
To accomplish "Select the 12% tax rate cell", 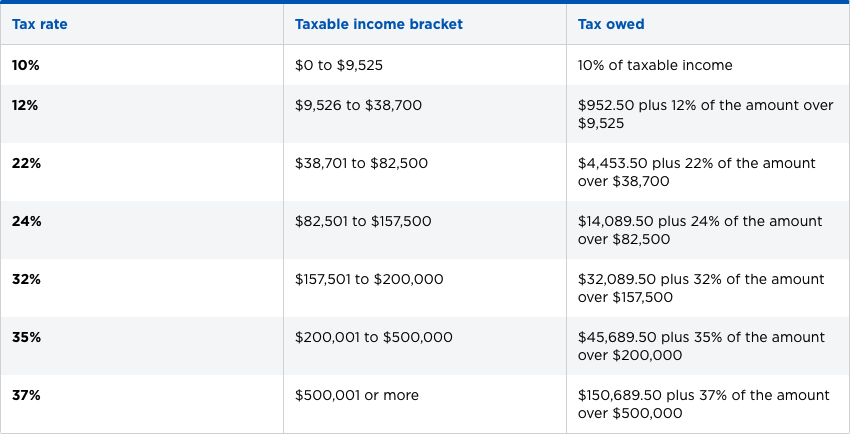I will [25, 105].
